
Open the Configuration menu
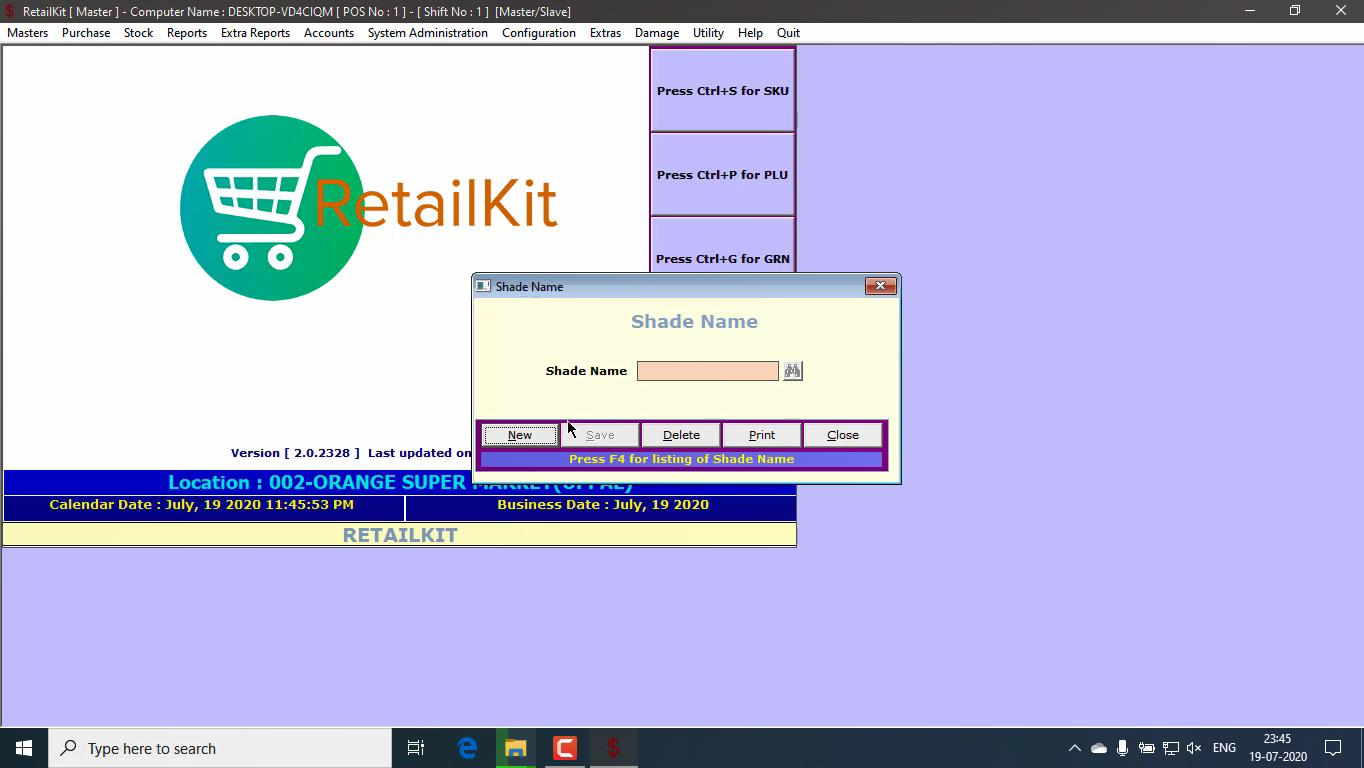coord(539,33)
